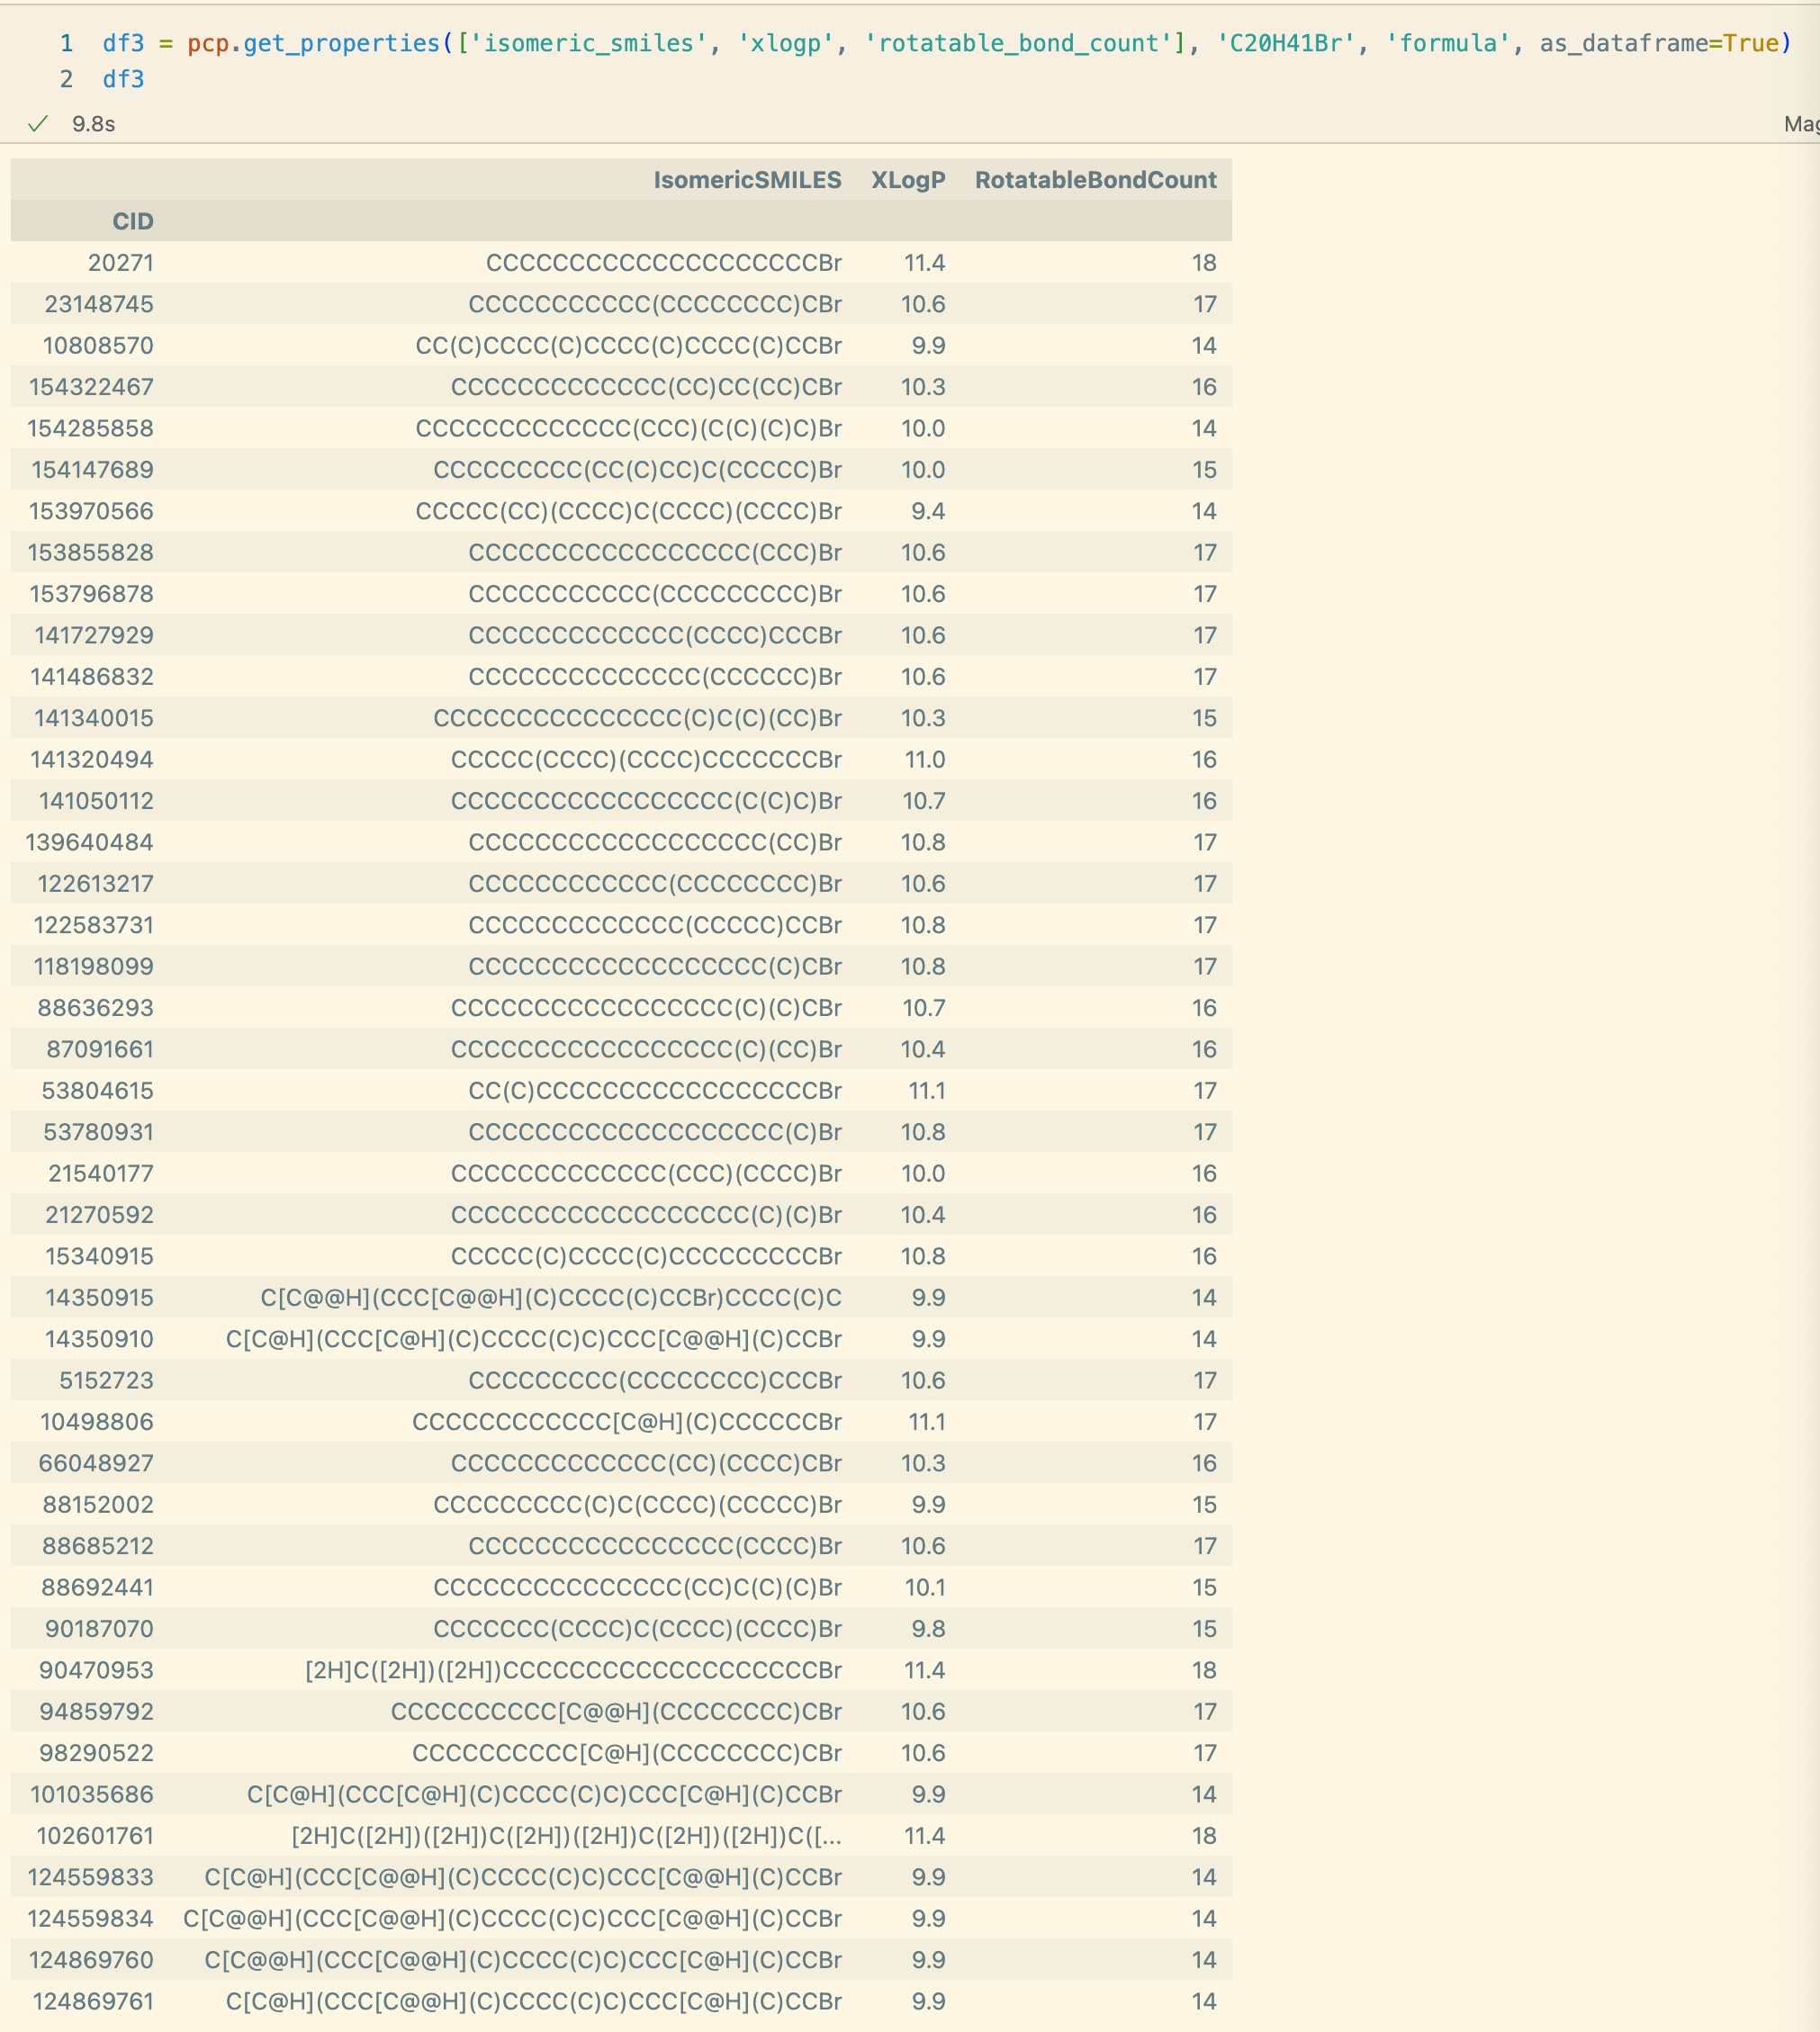Click CID 141486832 cell
This screenshot has height=2032, width=1820.
92,677
